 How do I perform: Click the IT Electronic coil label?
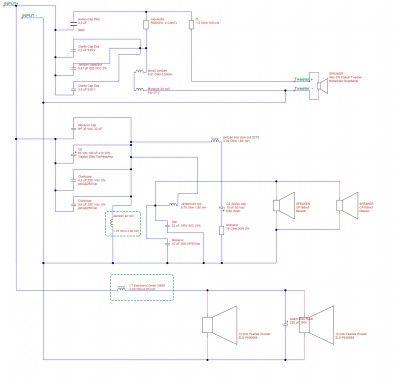tap(147, 287)
